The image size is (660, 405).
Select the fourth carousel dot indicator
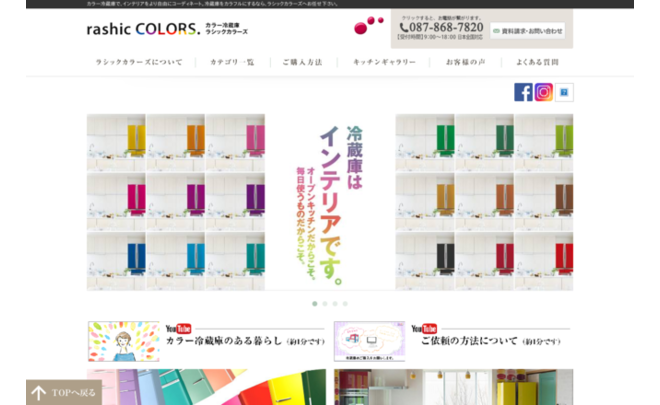point(345,303)
